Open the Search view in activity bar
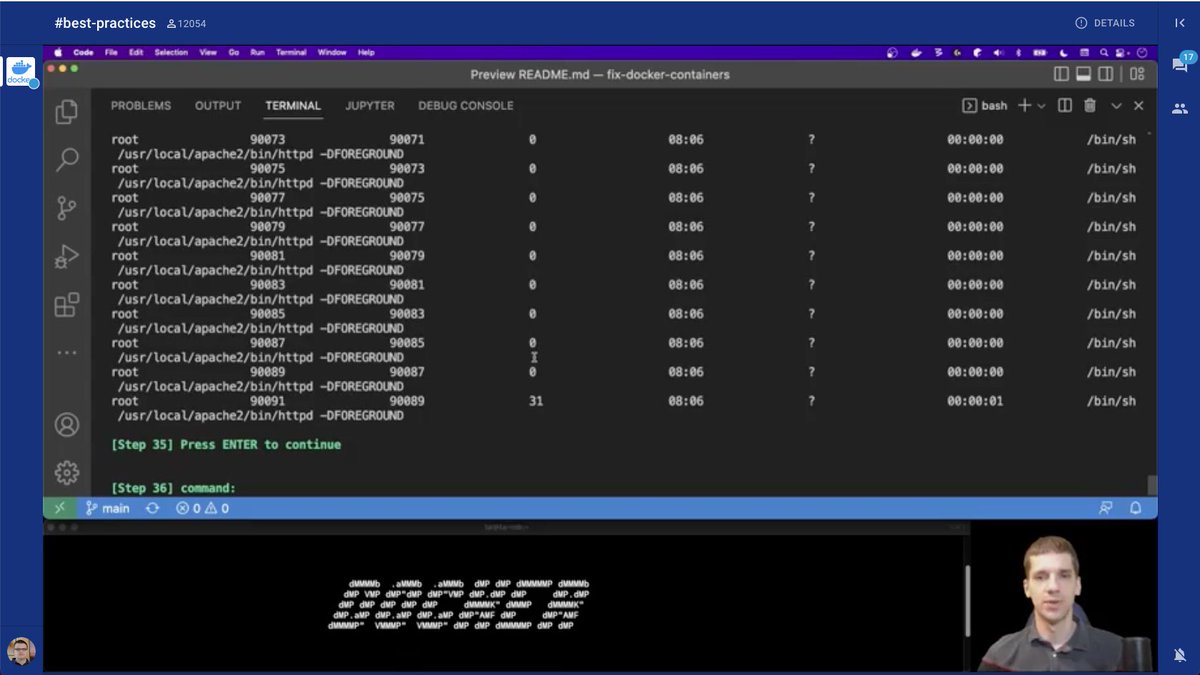The height and width of the screenshot is (675, 1200). [67, 160]
